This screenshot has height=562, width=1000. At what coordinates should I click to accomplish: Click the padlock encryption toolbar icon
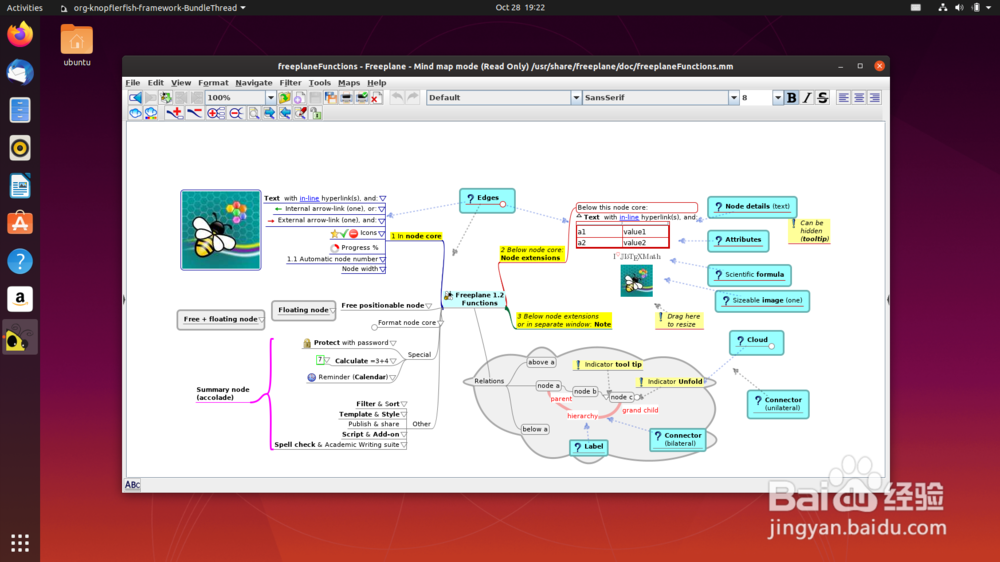point(316,114)
